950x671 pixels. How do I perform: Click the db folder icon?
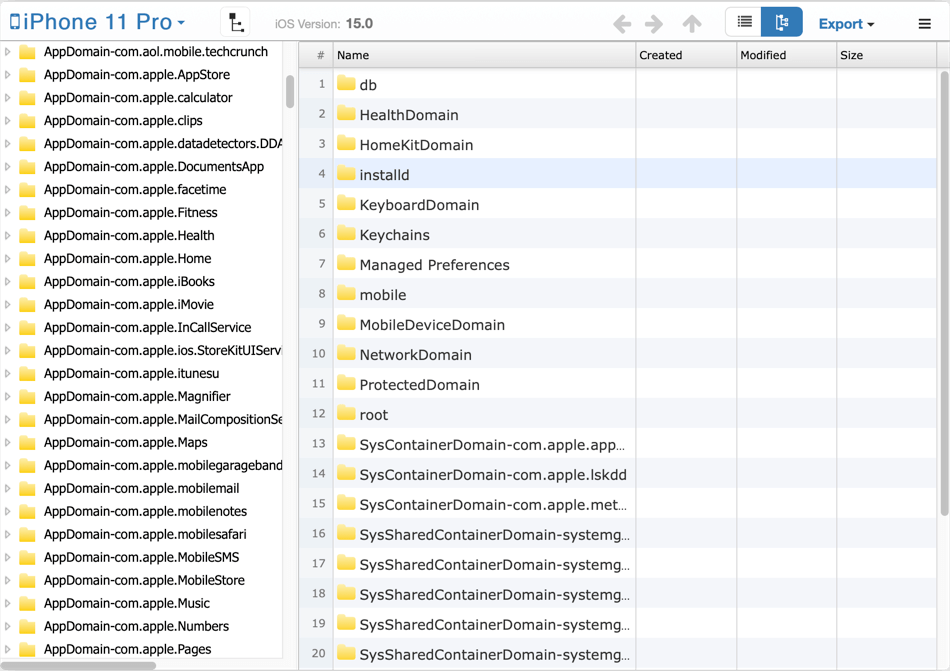(x=346, y=83)
